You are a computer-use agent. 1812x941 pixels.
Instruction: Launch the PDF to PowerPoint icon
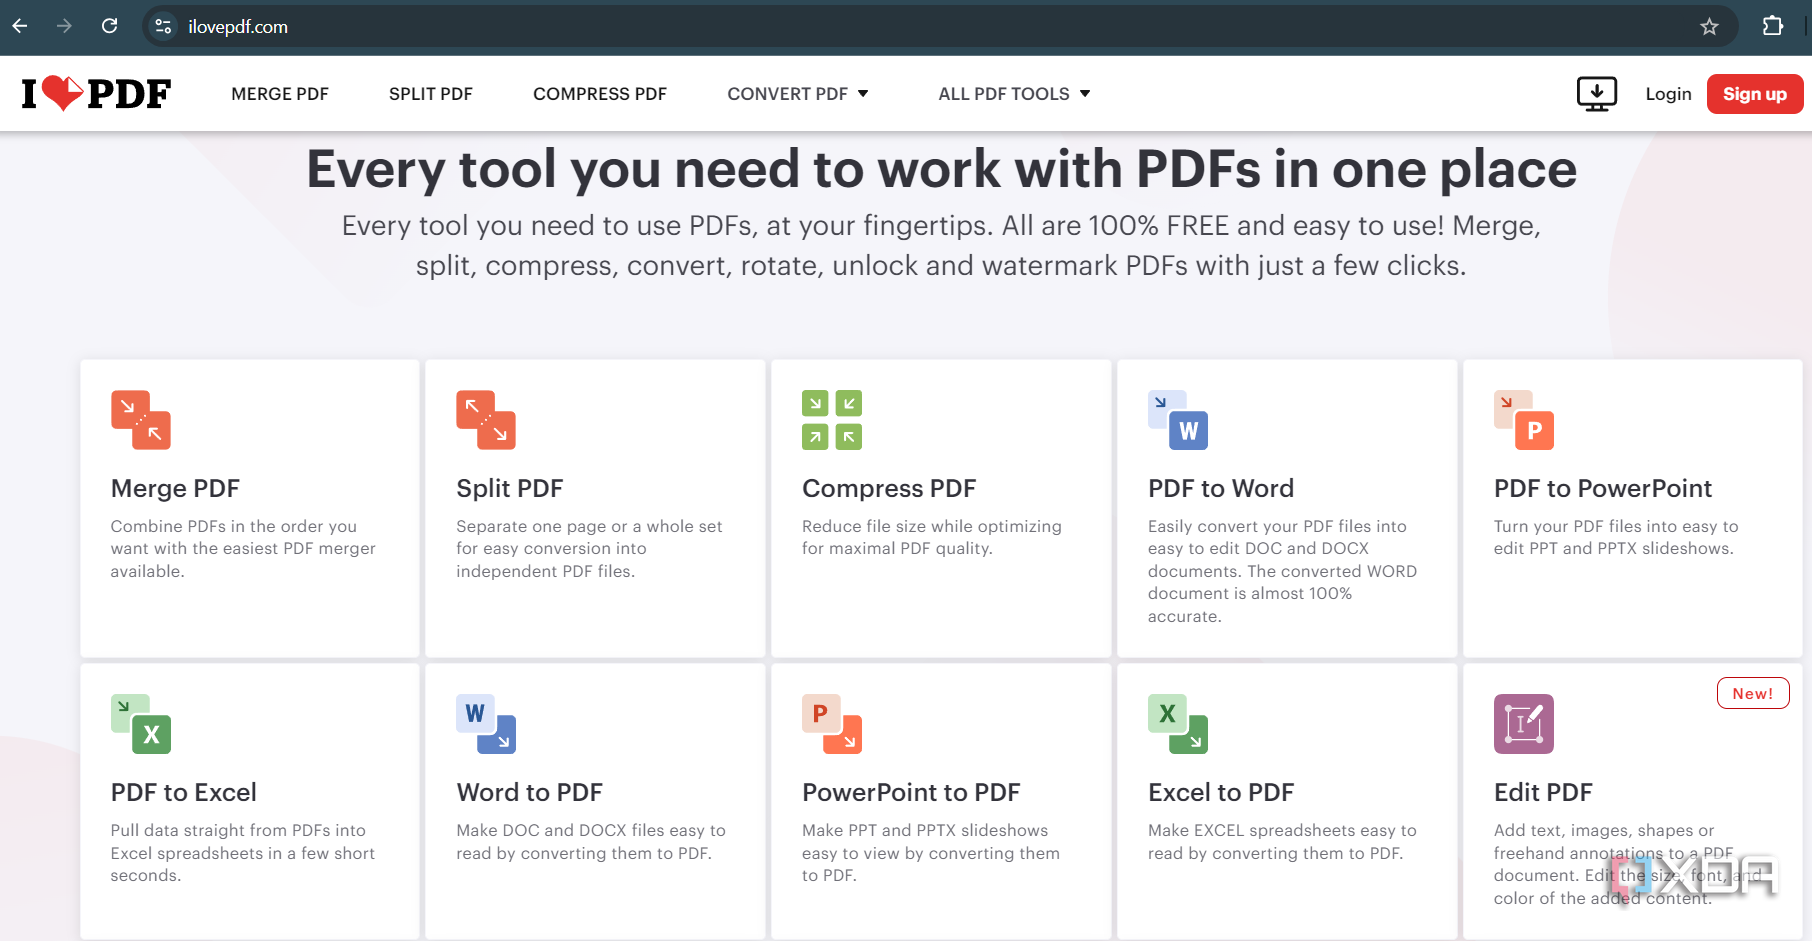1524,420
